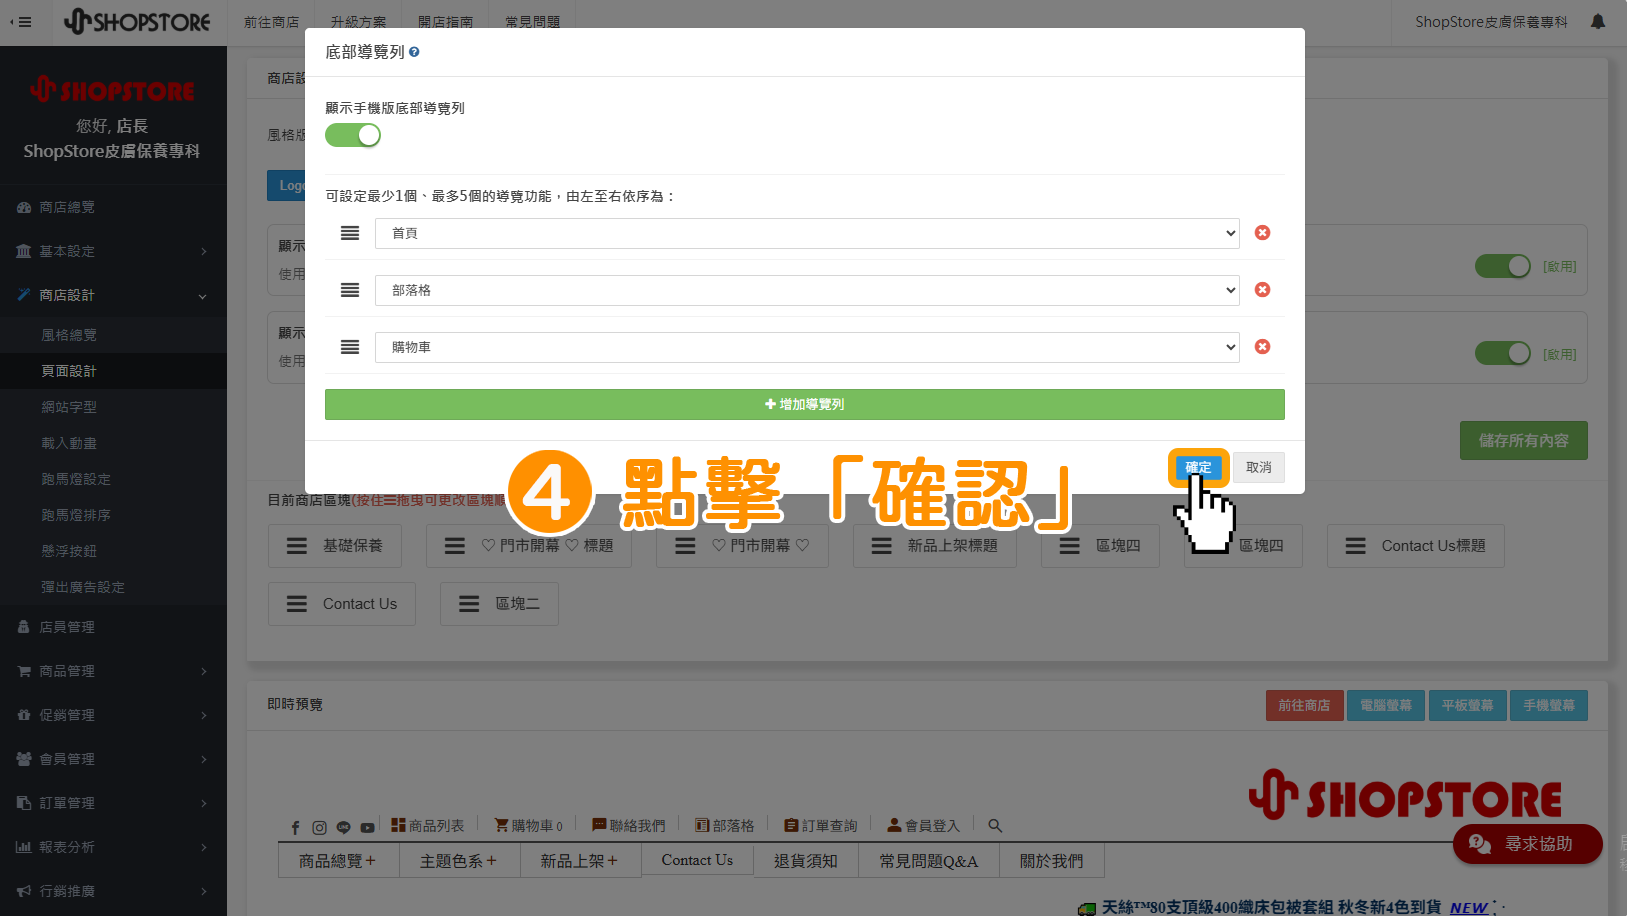Click the 尋求協助 chat button
This screenshot has width=1627, height=916.
coord(1527,844)
